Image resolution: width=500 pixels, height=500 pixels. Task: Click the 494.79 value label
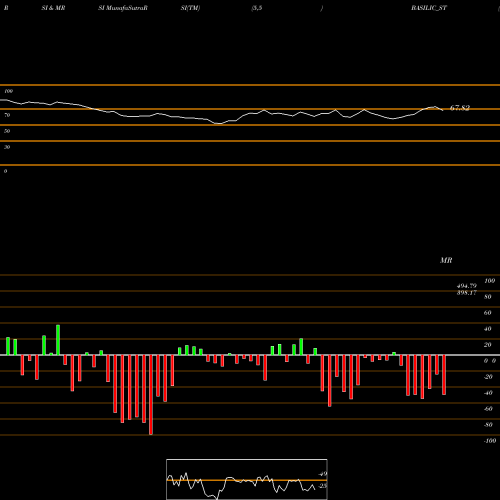click(467, 286)
